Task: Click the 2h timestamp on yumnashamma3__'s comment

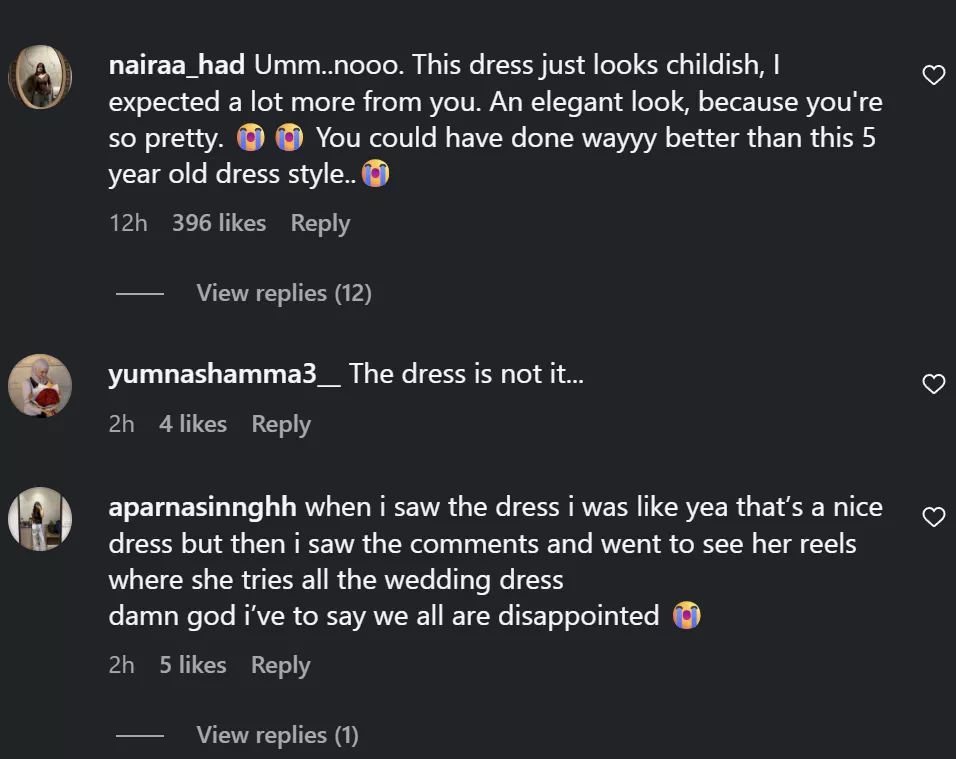Action: point(121,424)
